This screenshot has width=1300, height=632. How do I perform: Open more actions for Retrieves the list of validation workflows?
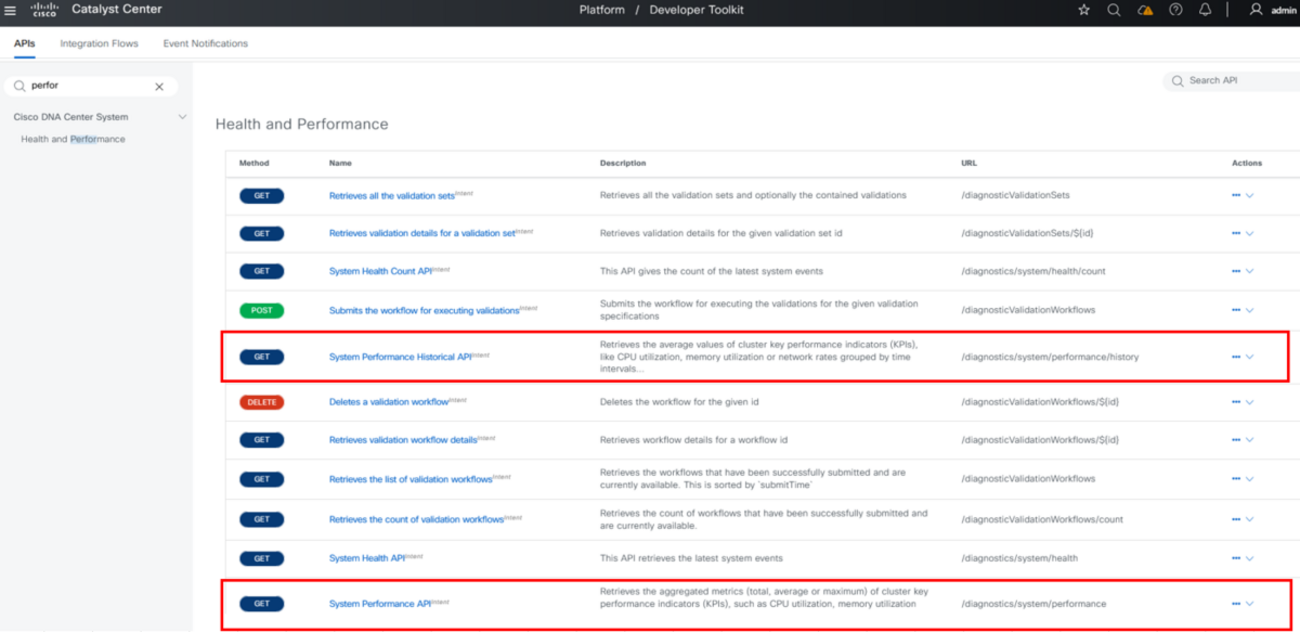click(1236, 479)
